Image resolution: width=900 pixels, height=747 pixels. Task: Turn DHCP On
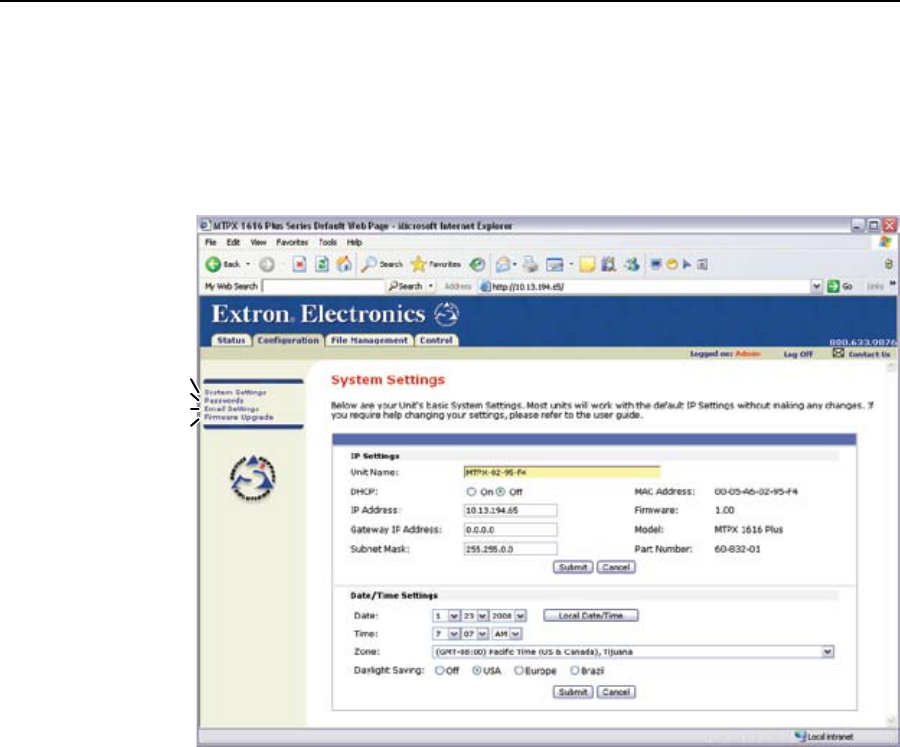point(469,491)
